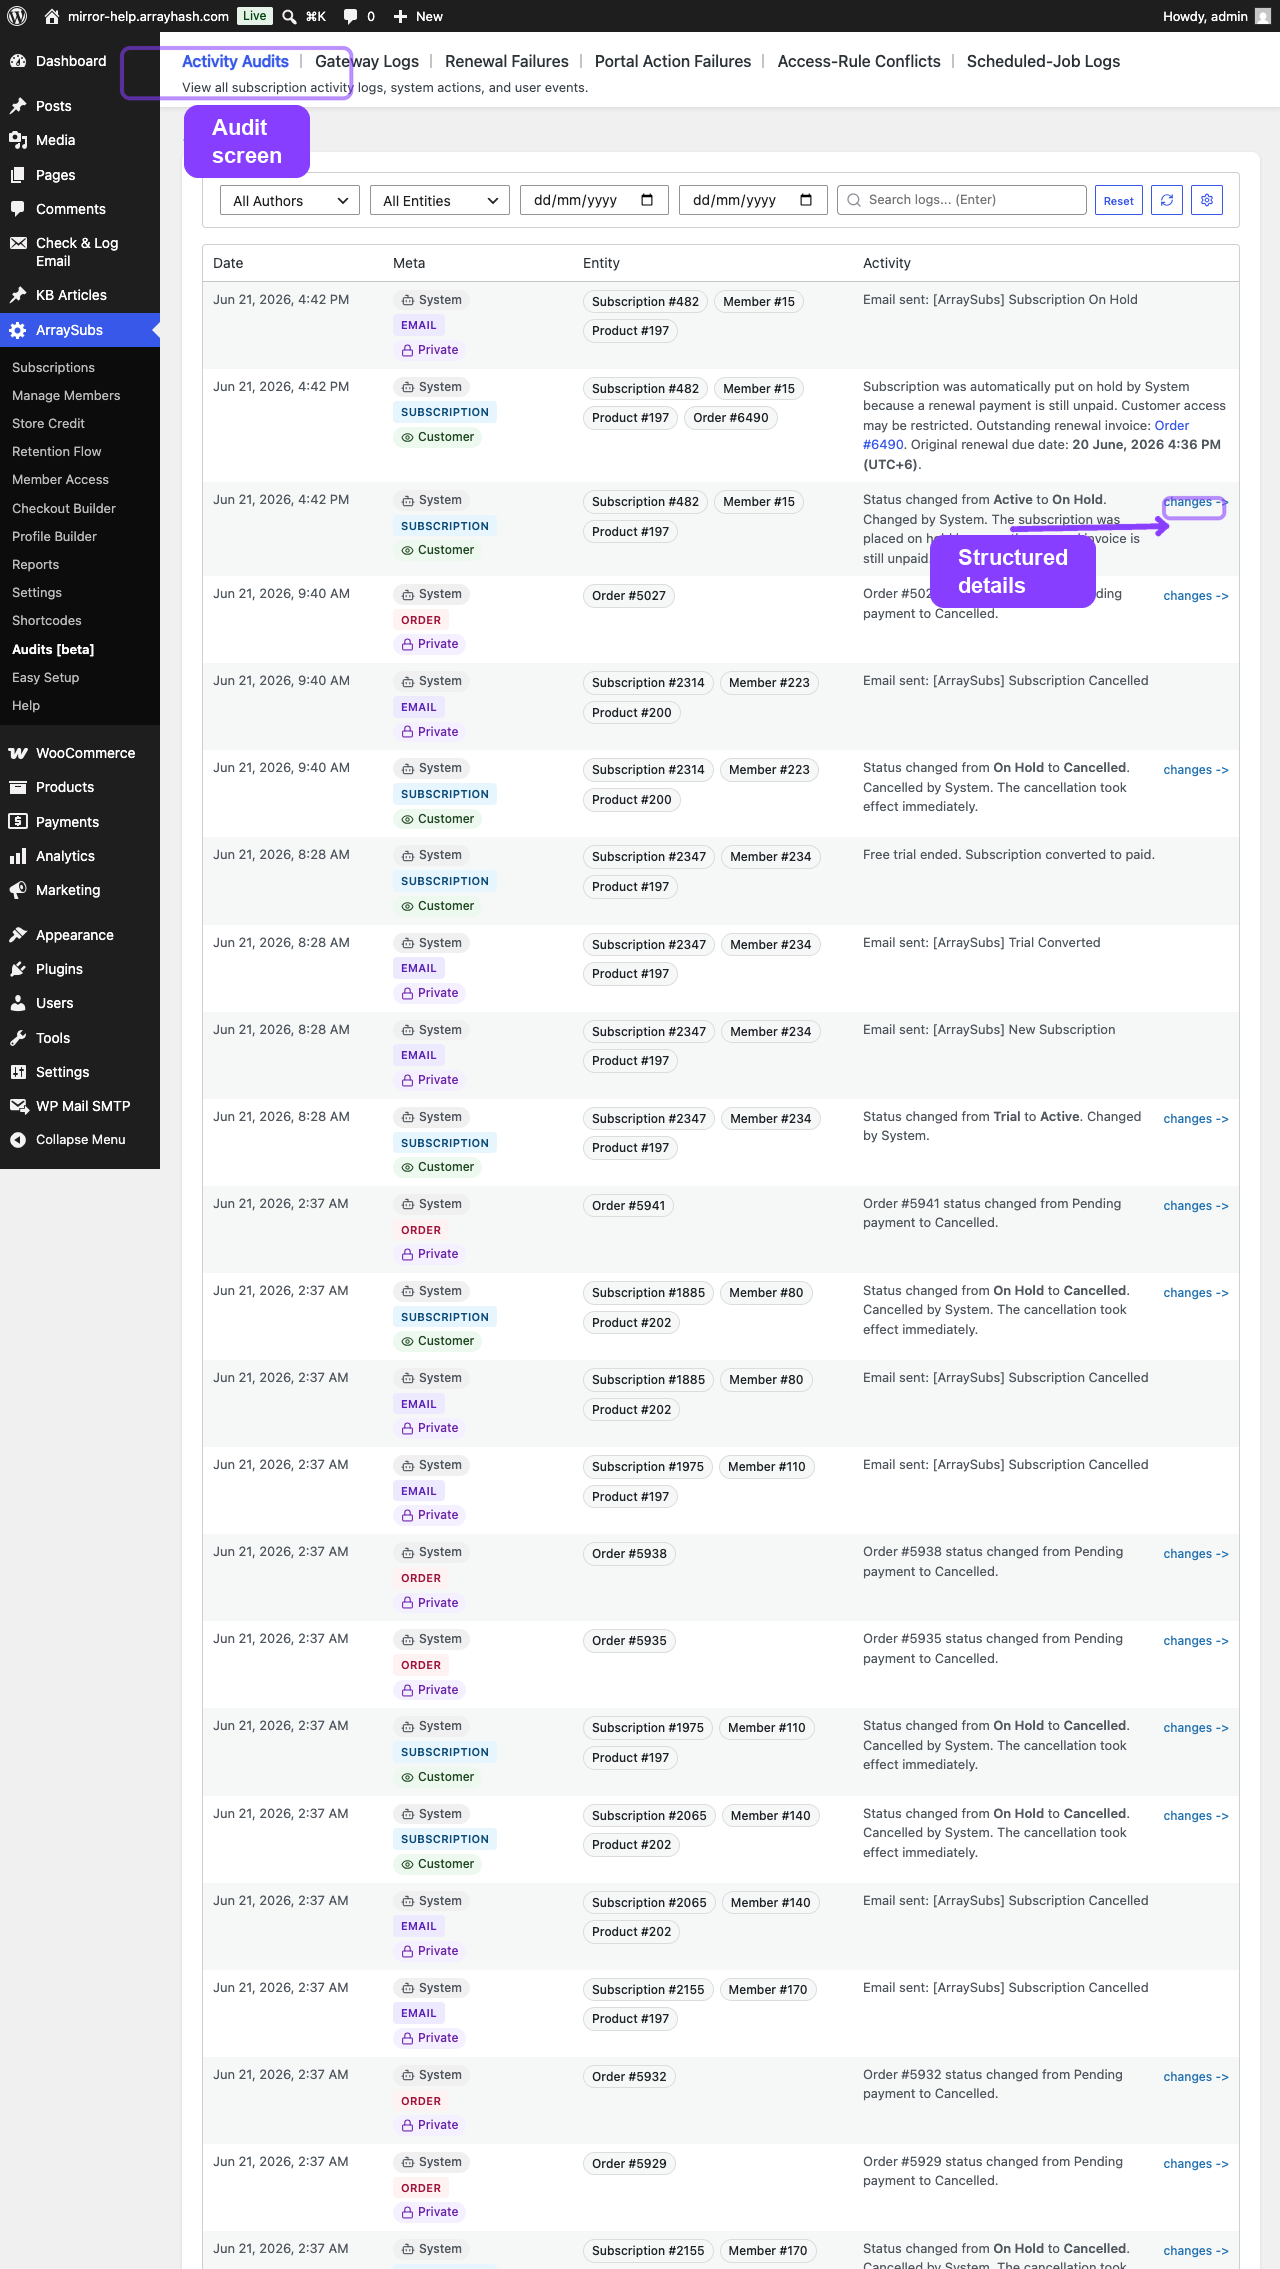
Task: Click the admin avatar thumbnail
Action: (1263, 16)
